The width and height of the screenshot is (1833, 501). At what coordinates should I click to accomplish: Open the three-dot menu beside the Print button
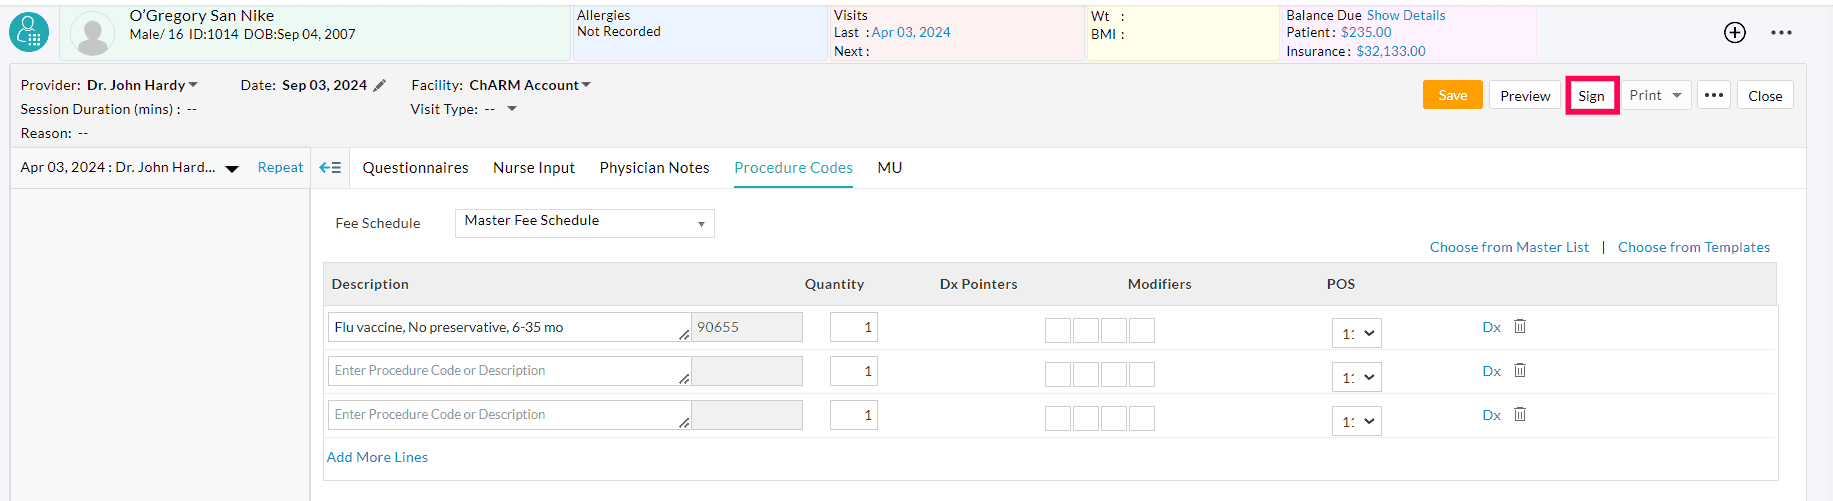coord(1714,96)
